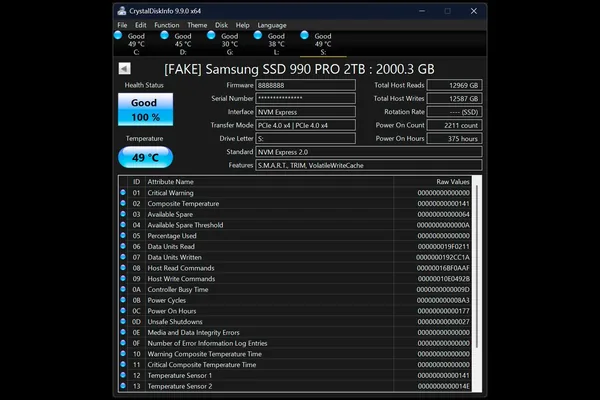Select the S: drive status orb
This screenshot has height=400, width=600.
(x=305, y=35)
